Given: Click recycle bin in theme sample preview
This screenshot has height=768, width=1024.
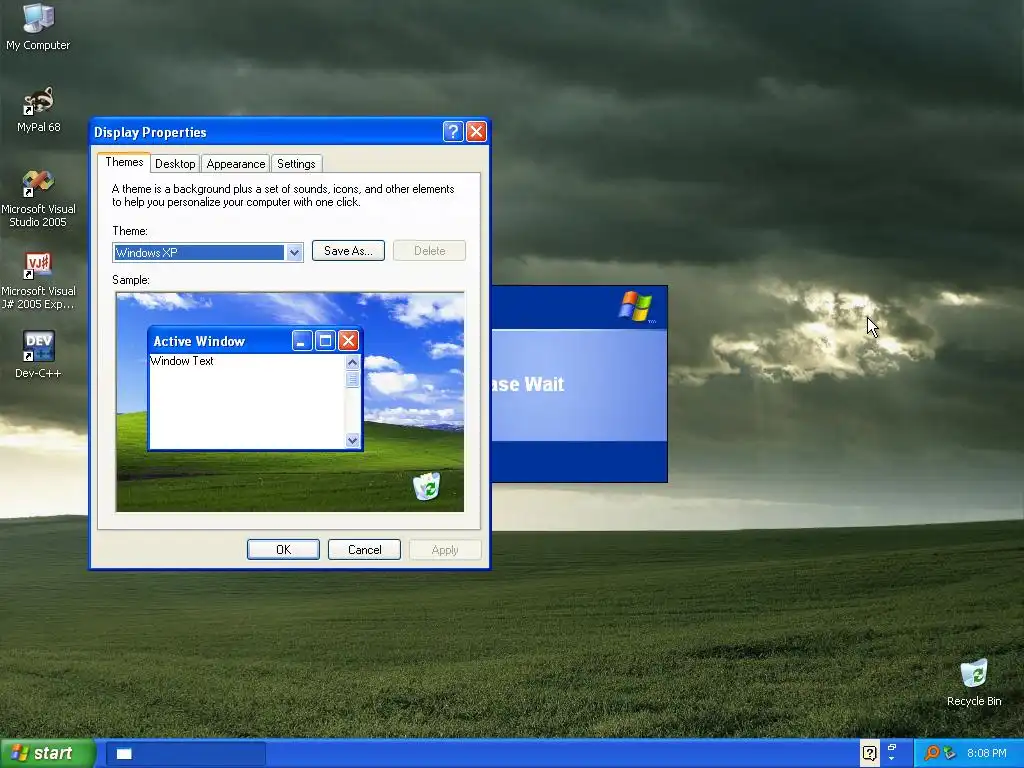Looking at the screenshot, I should 426,486.
